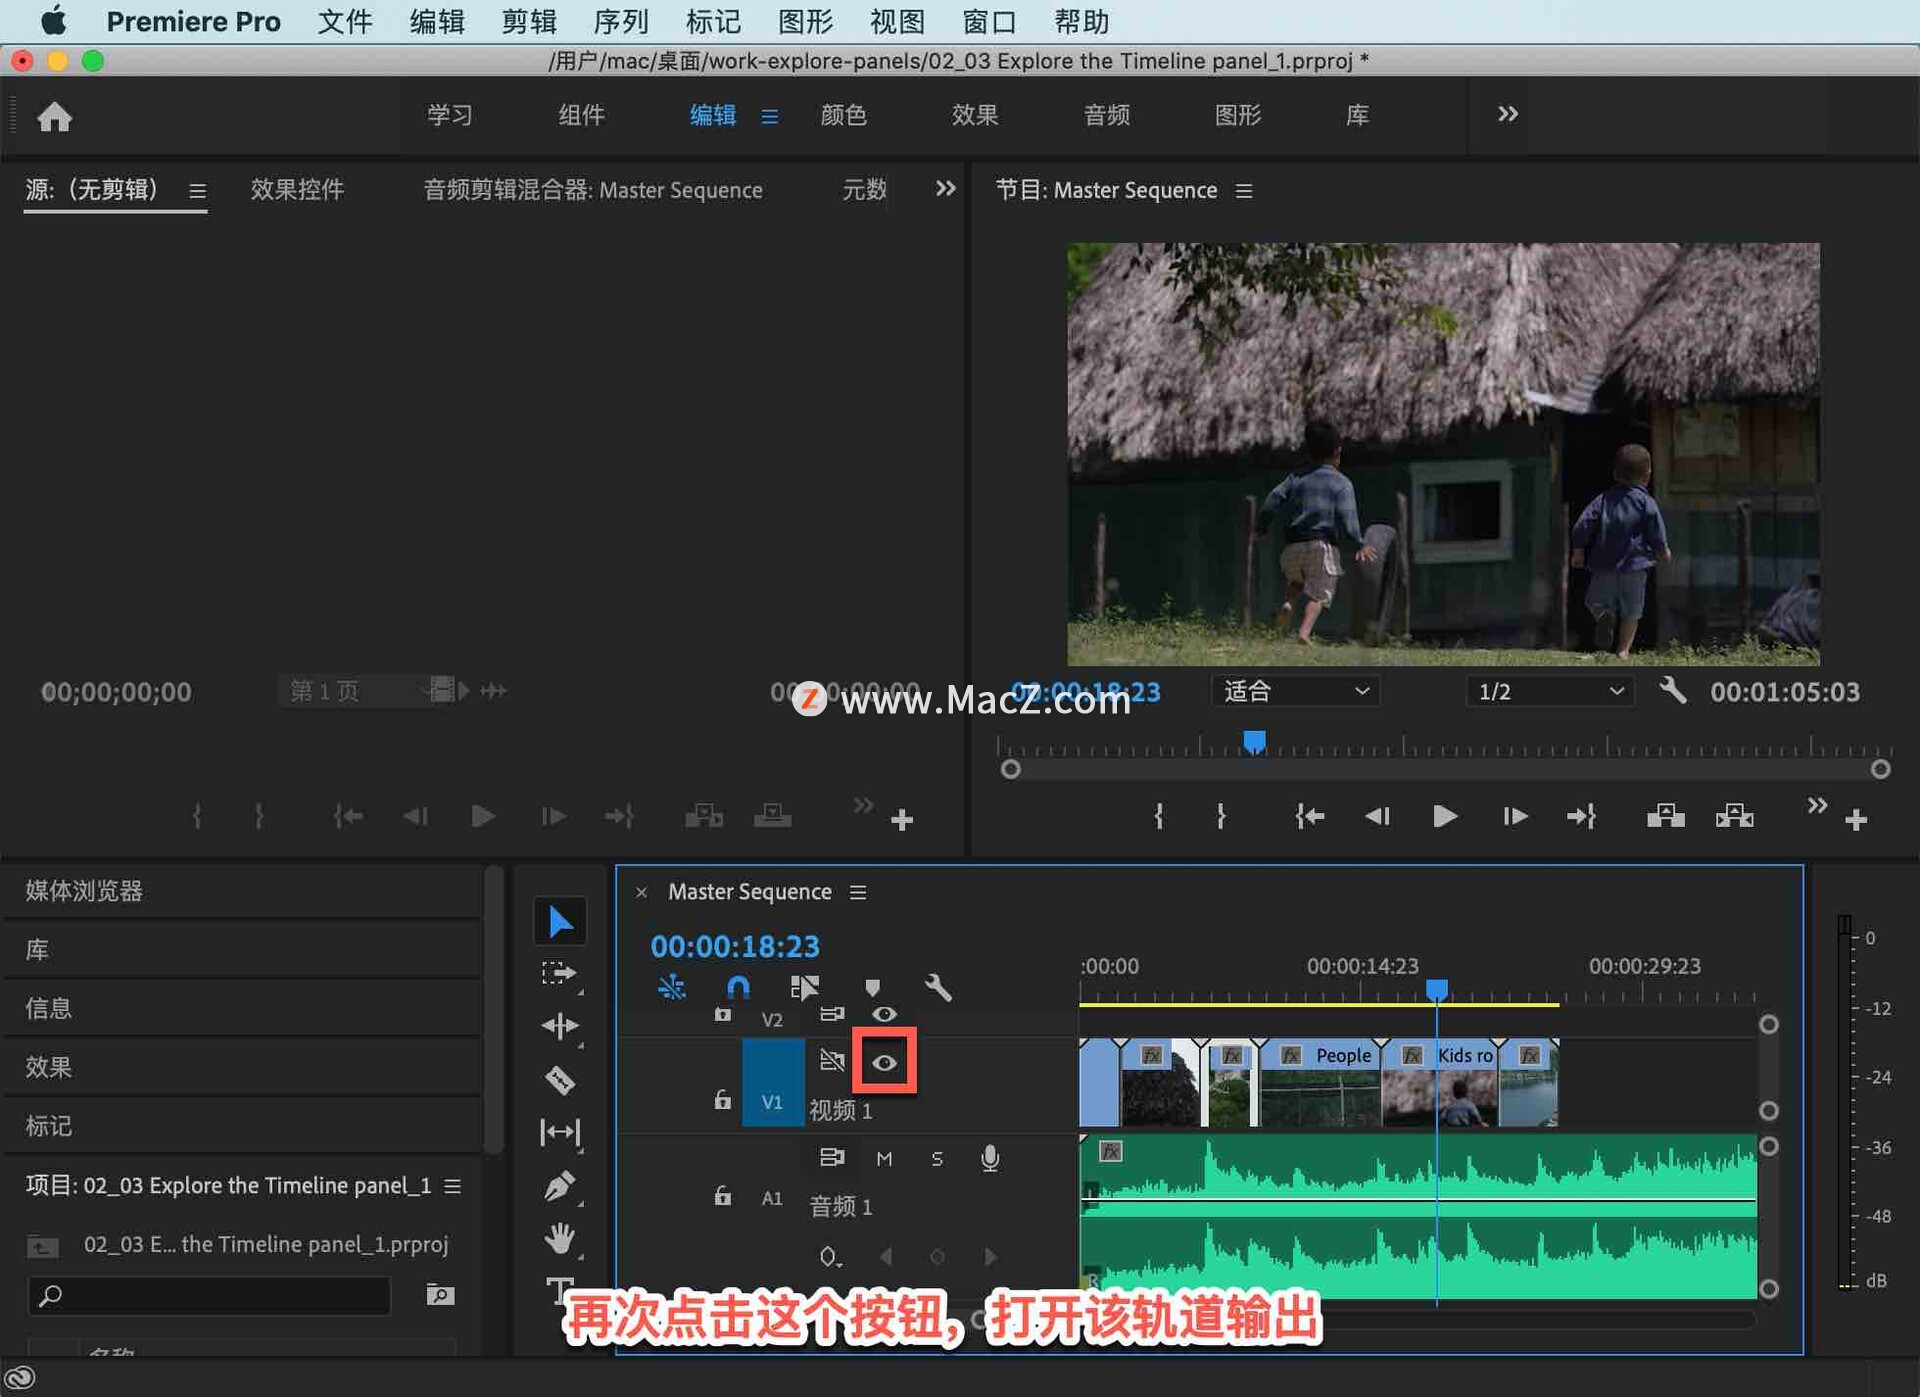Open A1 show keyframes menu
1920x1397 pixels.
829,1256
